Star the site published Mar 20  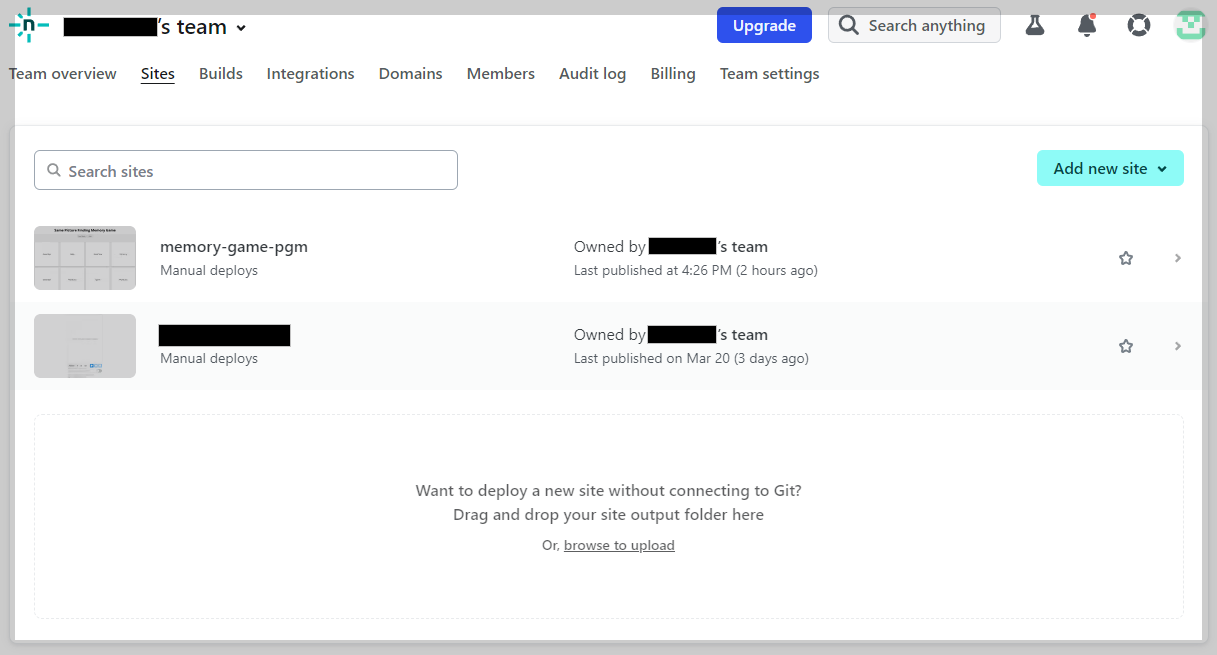point(1126,346)
